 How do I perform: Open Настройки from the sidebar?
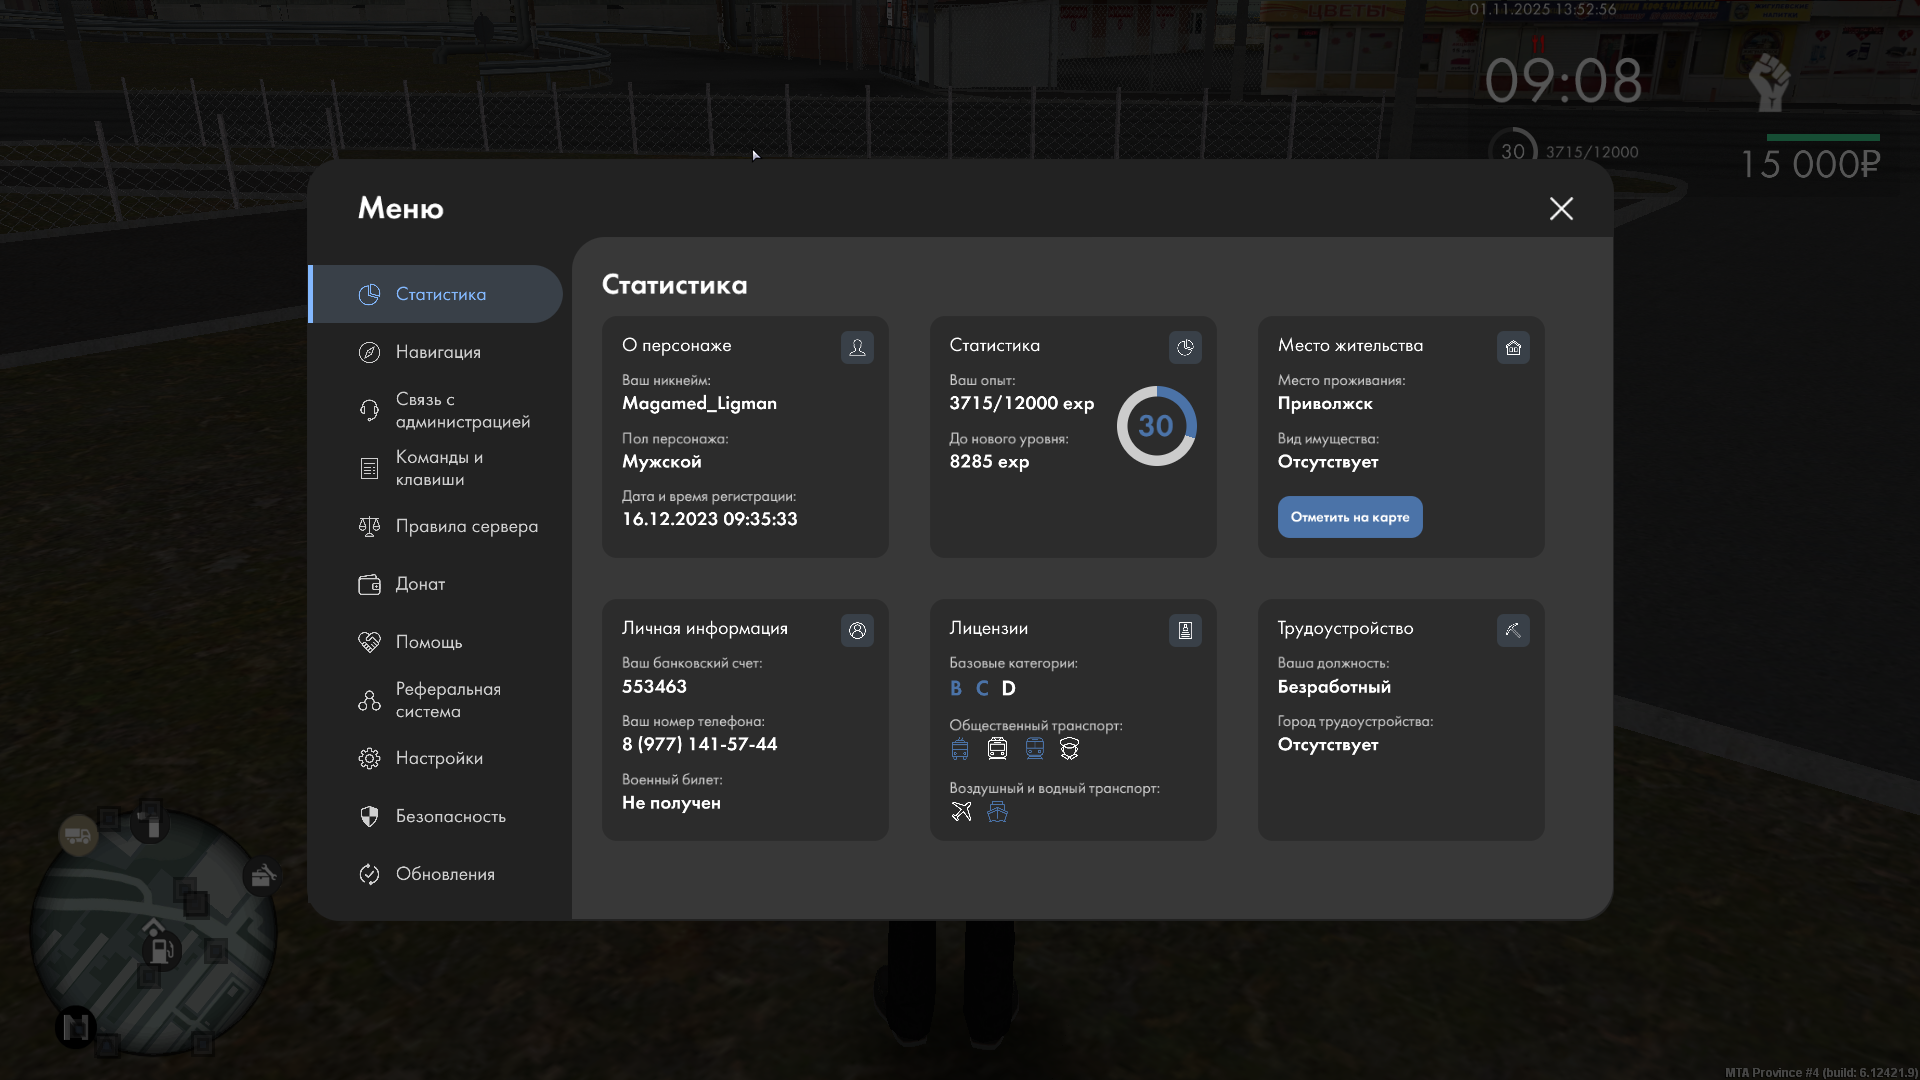pos(439,758)
